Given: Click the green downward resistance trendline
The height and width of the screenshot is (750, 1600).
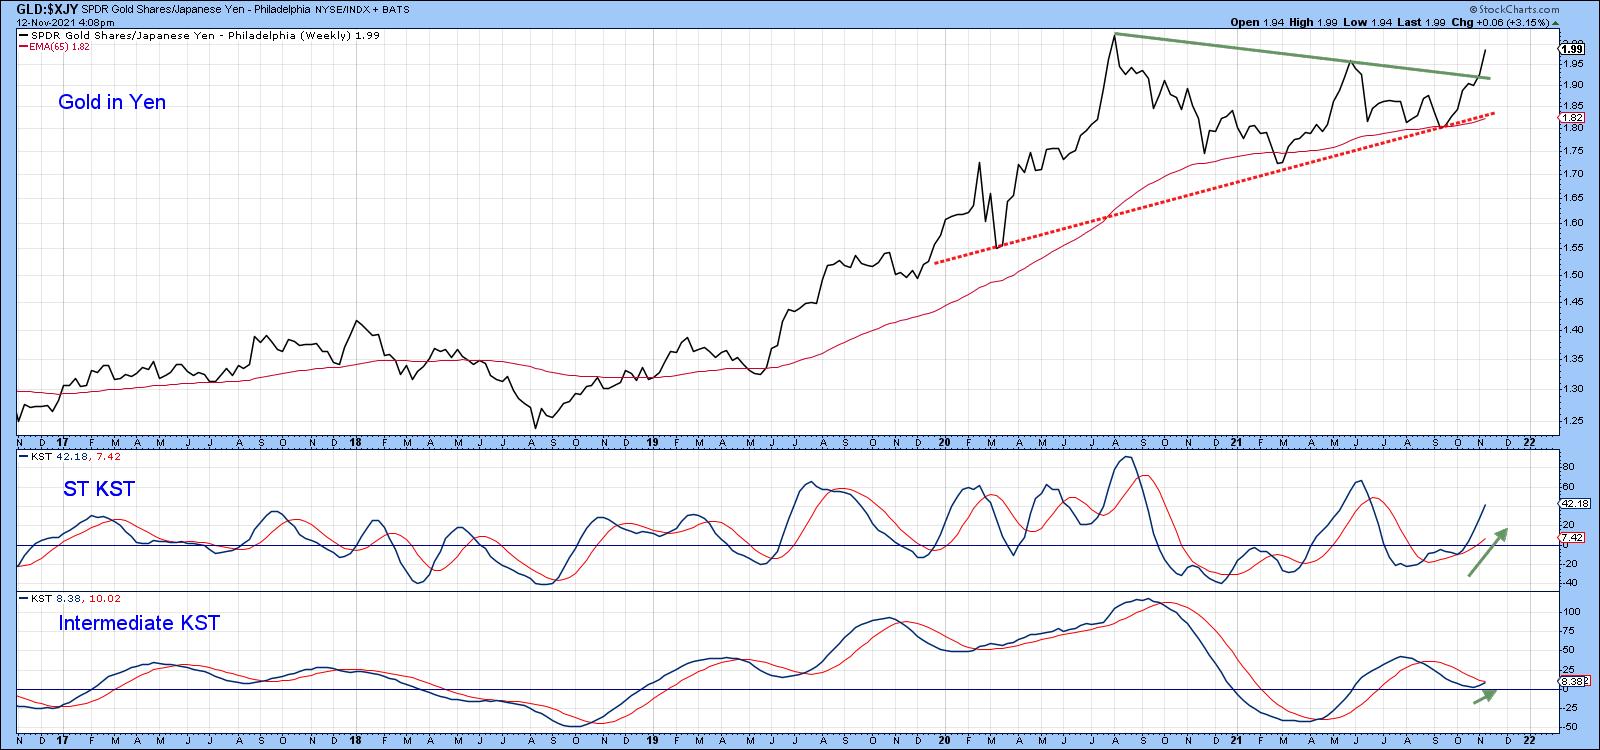Looking at the screenshot, I should (x=1300, y=56).
